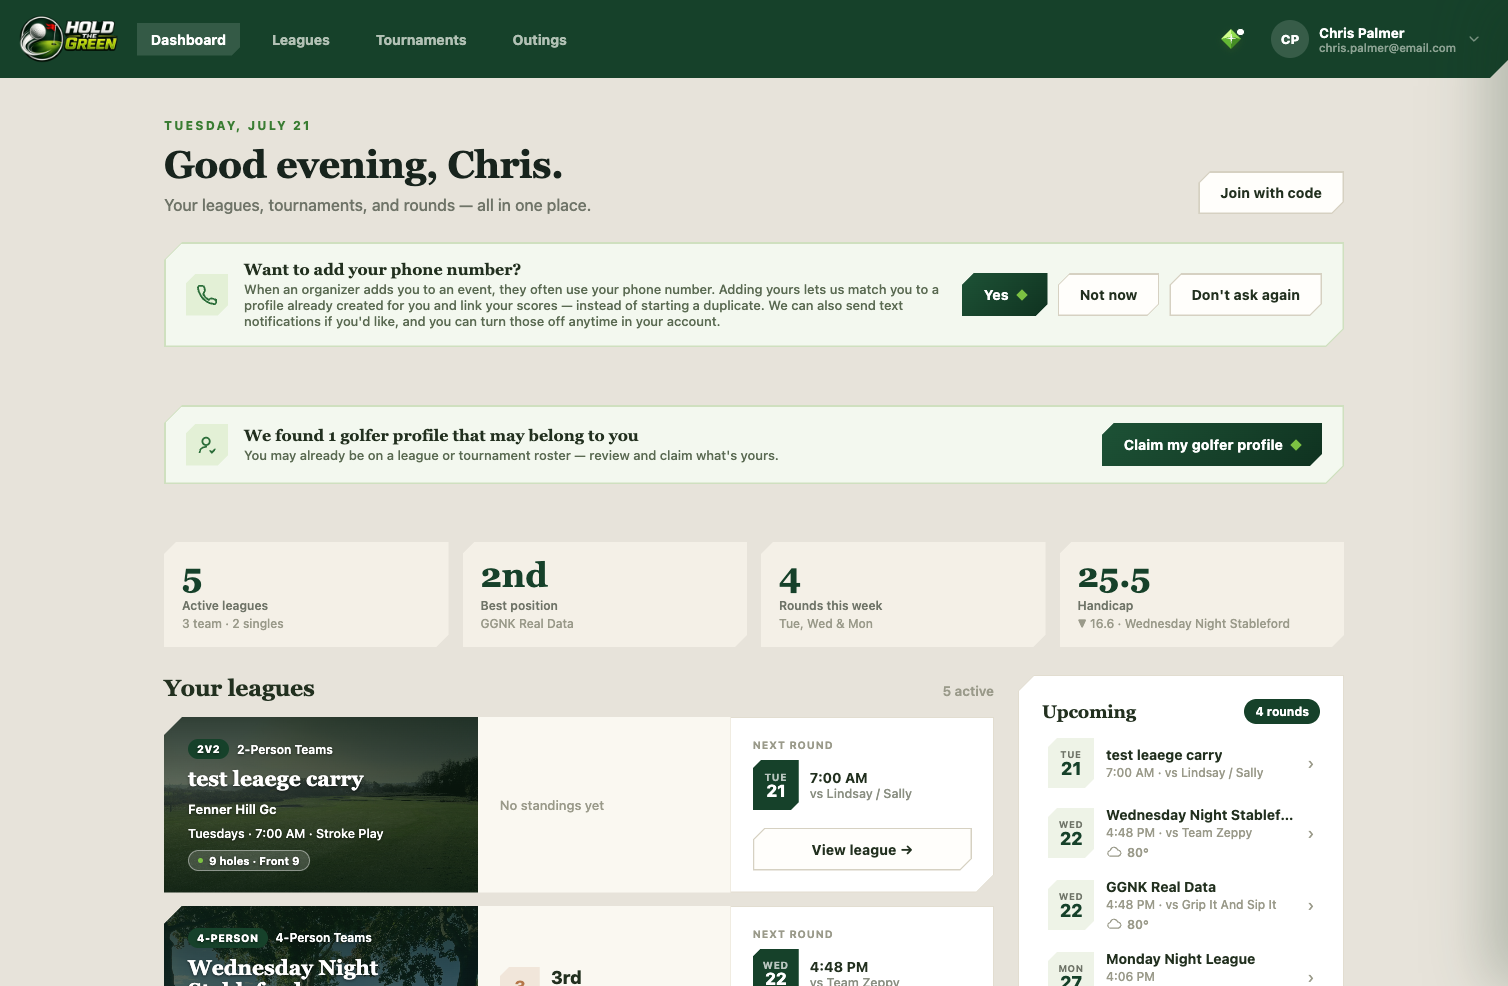Click the TUE 21 date badge in Upcoming

pos(1071,763)
